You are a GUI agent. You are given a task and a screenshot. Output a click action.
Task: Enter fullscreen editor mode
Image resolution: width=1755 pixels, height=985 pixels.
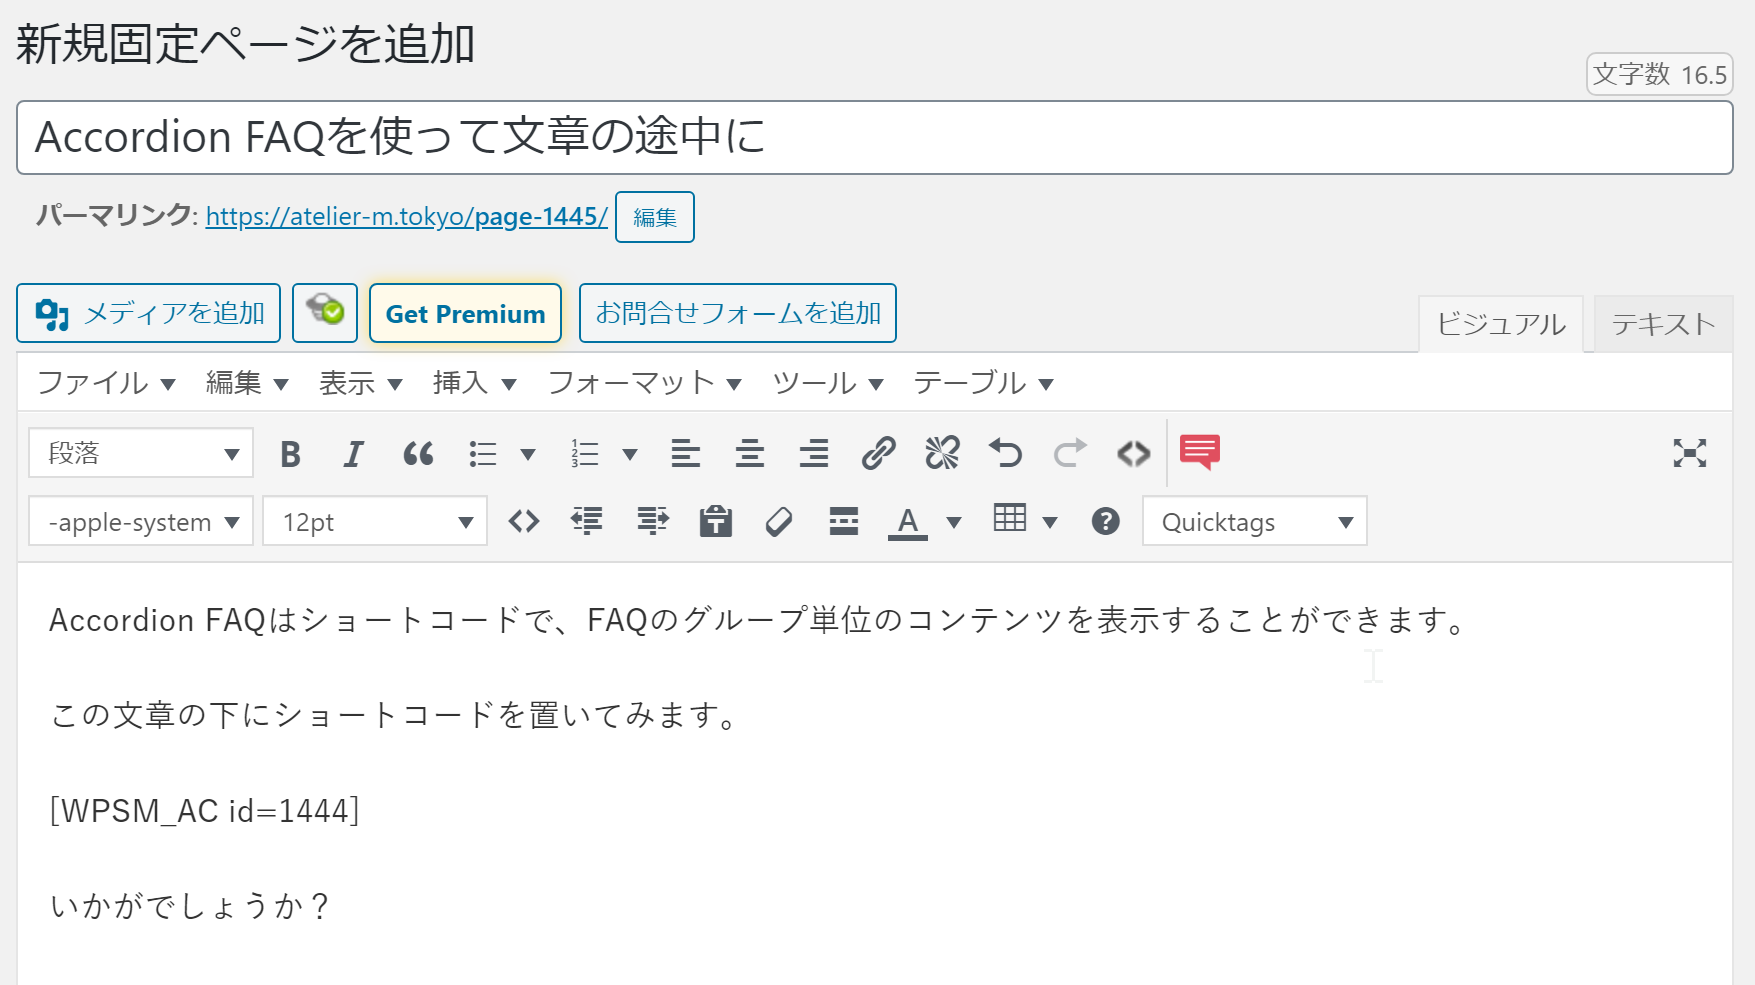tap(1689, 454)
